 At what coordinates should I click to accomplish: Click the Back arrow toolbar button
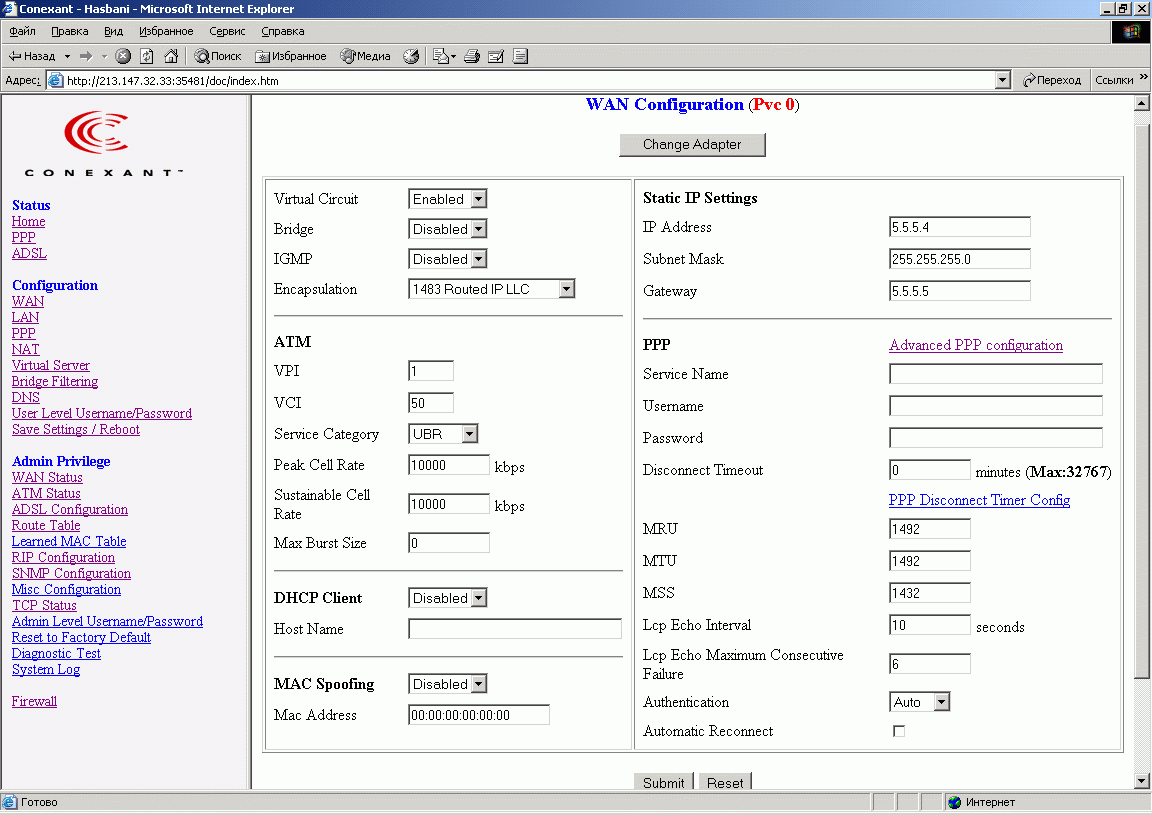(x=31, y=56)
